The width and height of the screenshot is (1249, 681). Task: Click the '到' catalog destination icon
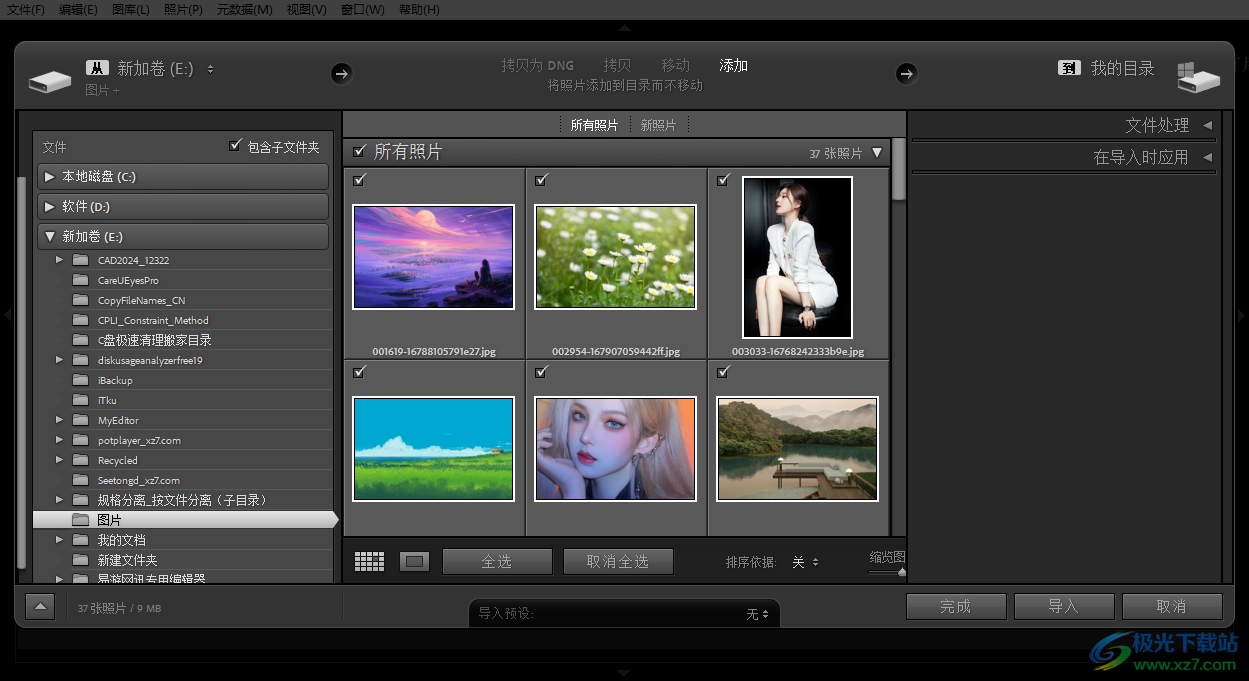point(1068,68)
